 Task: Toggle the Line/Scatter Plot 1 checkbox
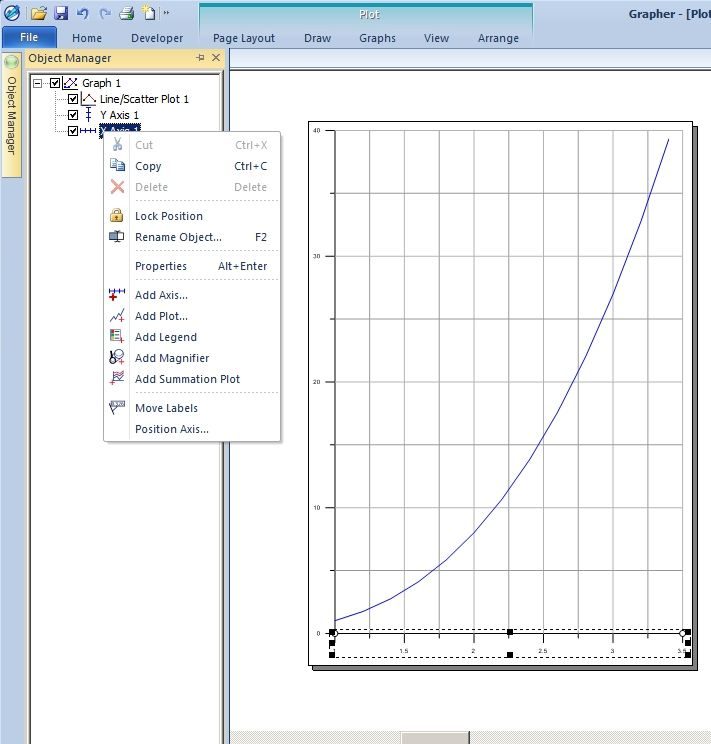pos(73,99)
